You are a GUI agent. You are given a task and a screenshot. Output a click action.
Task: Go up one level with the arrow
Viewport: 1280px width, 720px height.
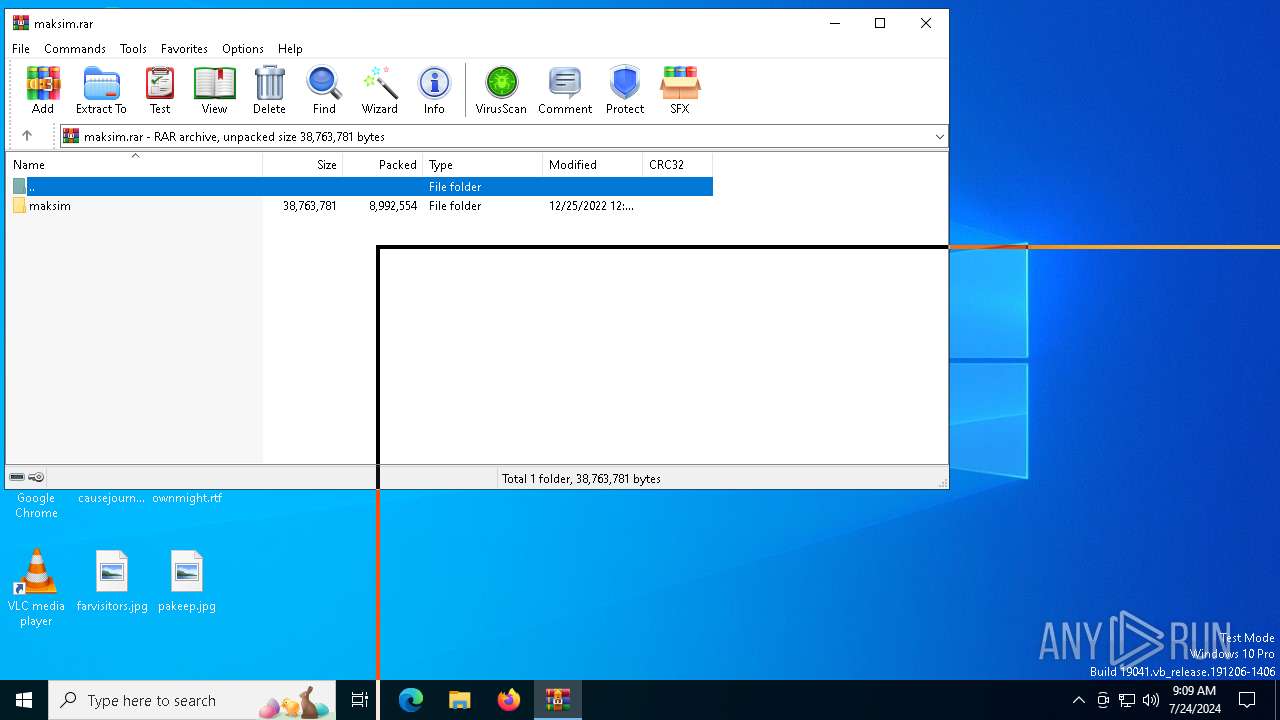[x=27, y=136]
